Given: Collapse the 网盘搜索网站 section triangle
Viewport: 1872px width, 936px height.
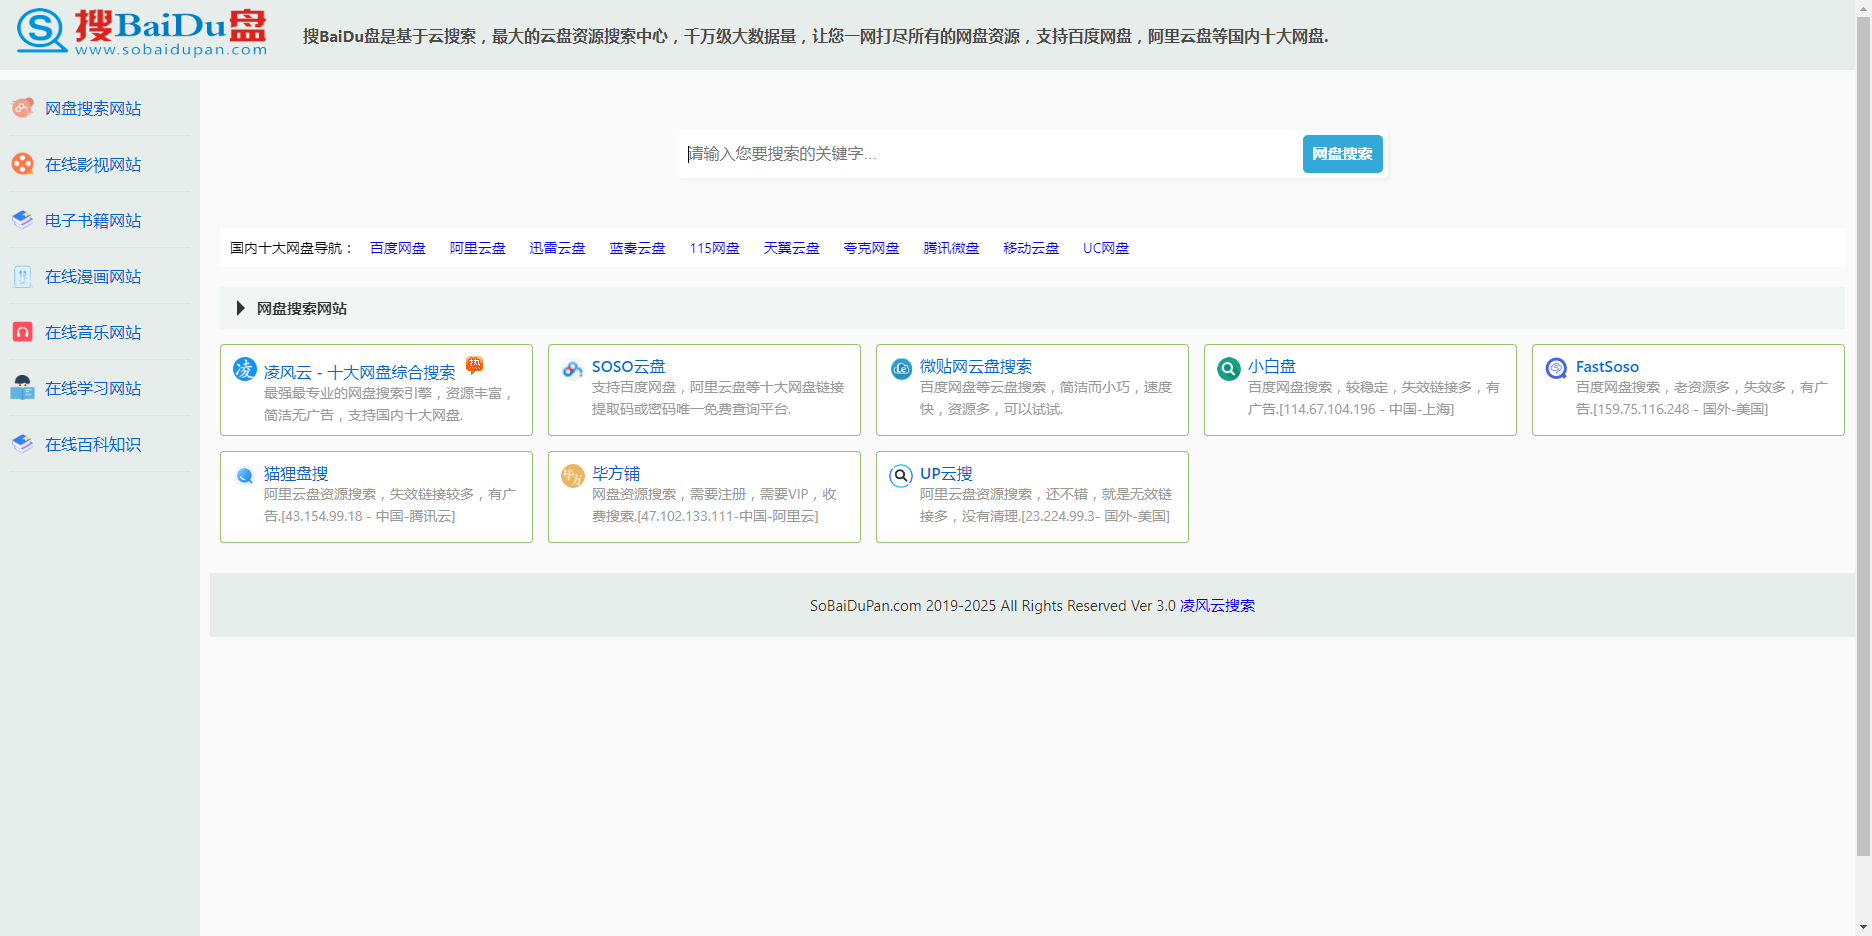Looking at the screenshot, I should point(240,308).
